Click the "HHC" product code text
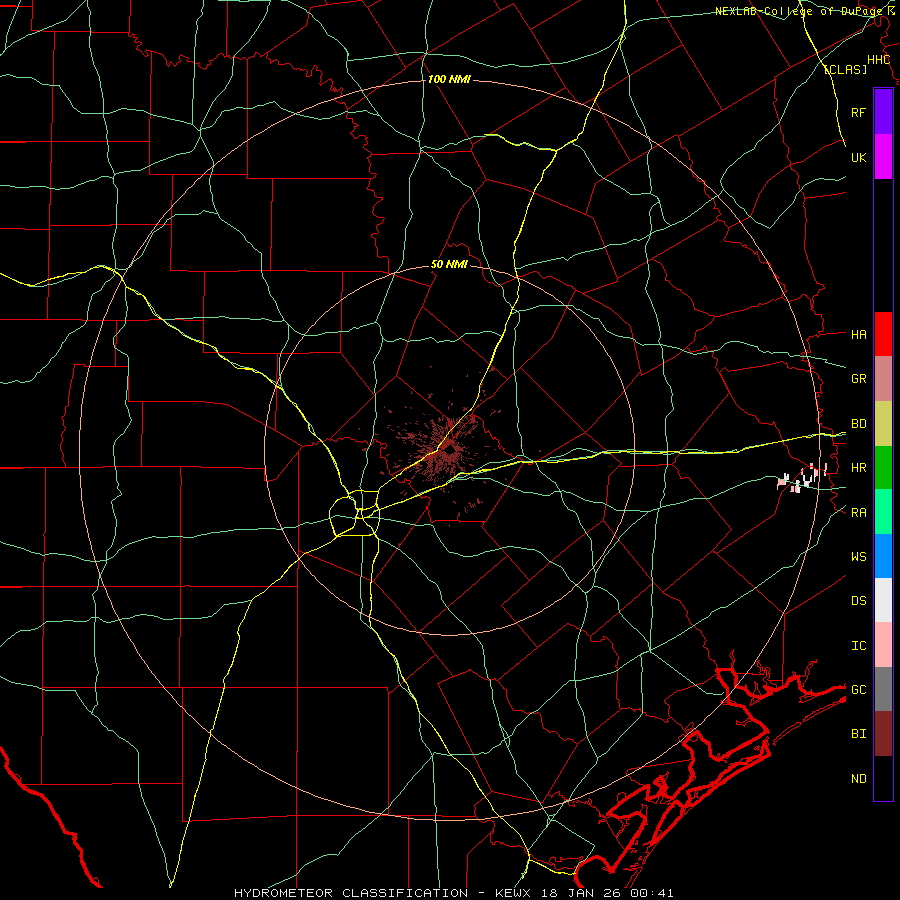This screenshot has width=900, height=900. 879,60
